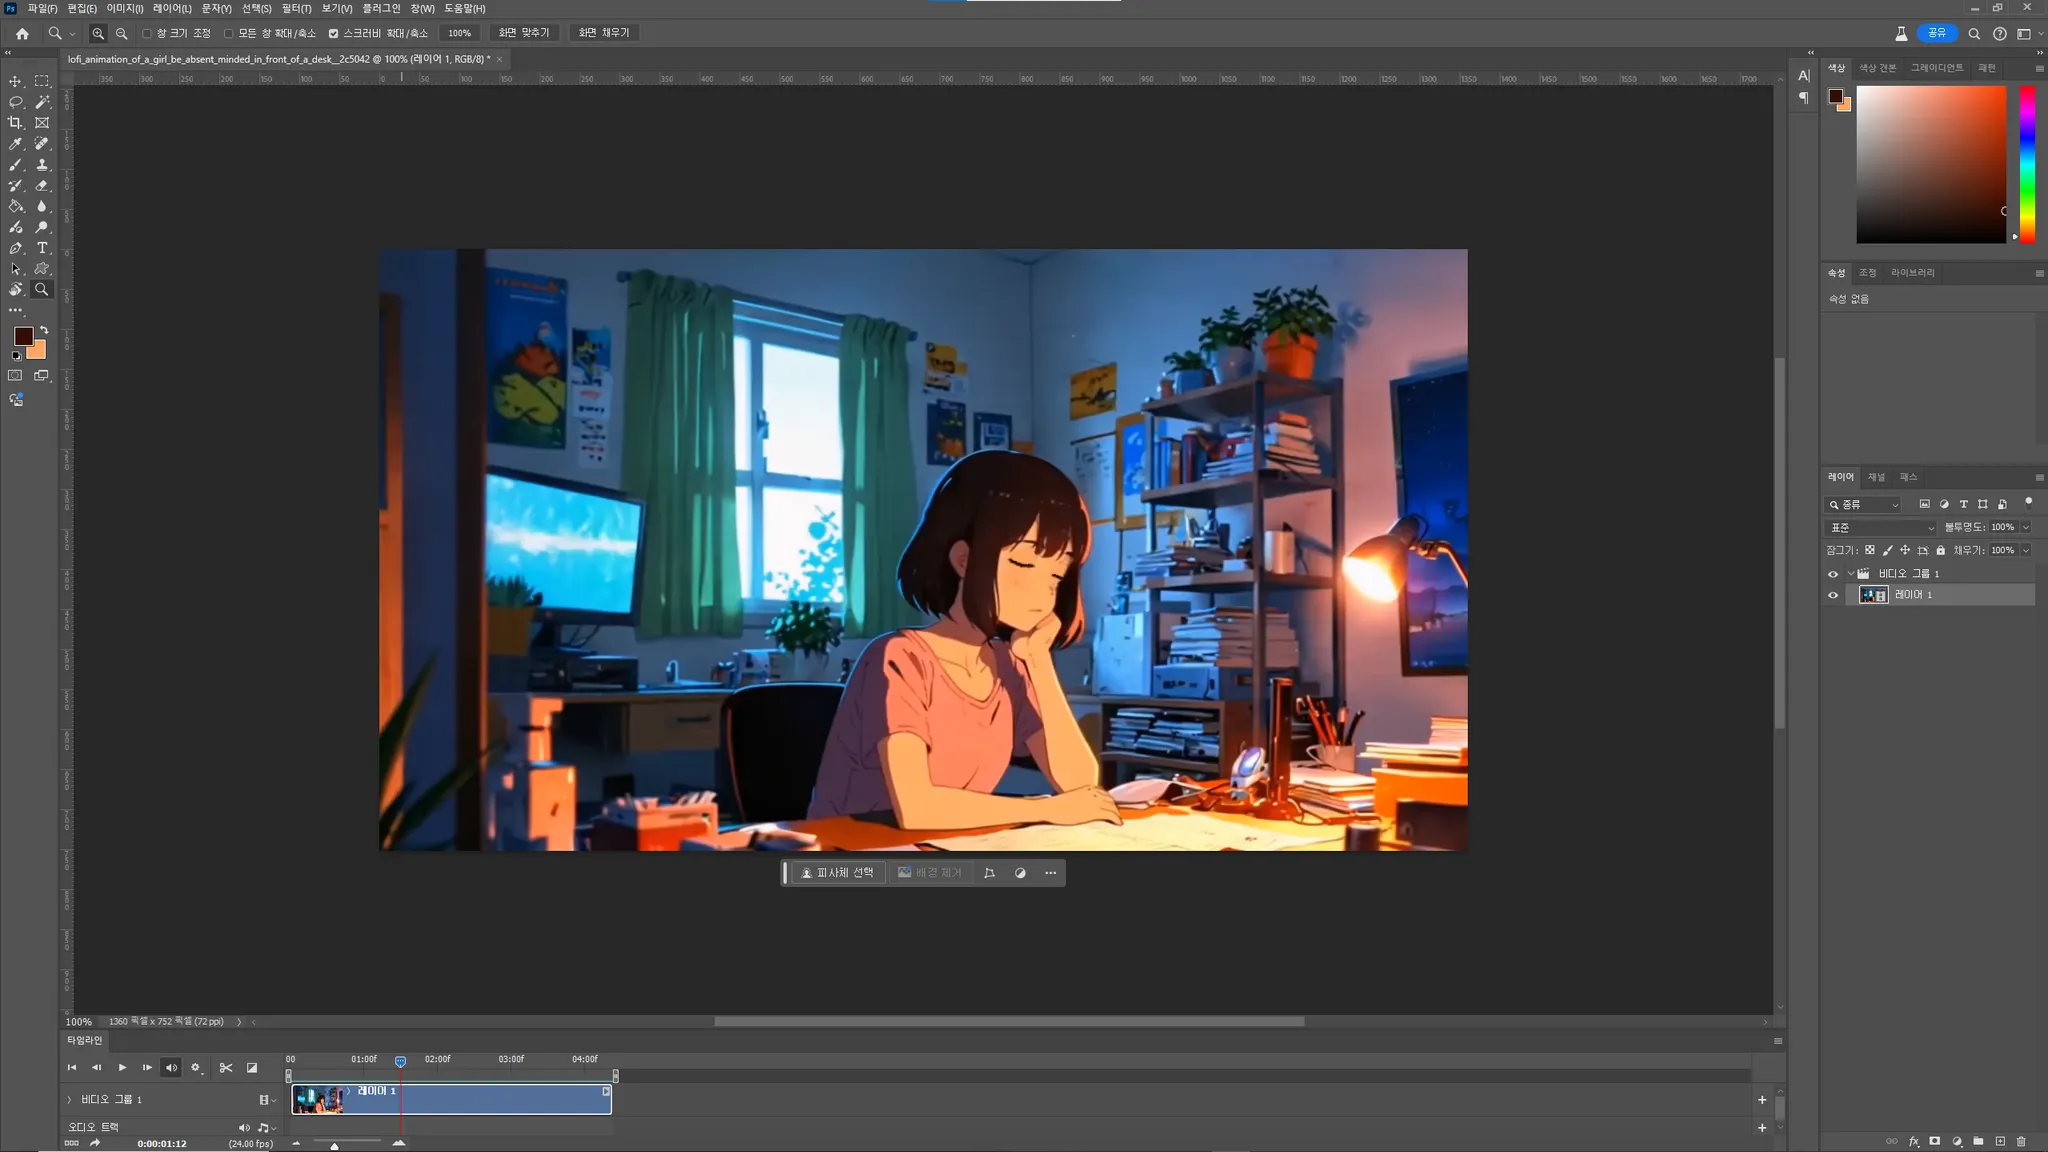Image resolution: width=2048 pixels, height=1152 pixels.
Task: Select the Crop tool
Action: point(15,123)
